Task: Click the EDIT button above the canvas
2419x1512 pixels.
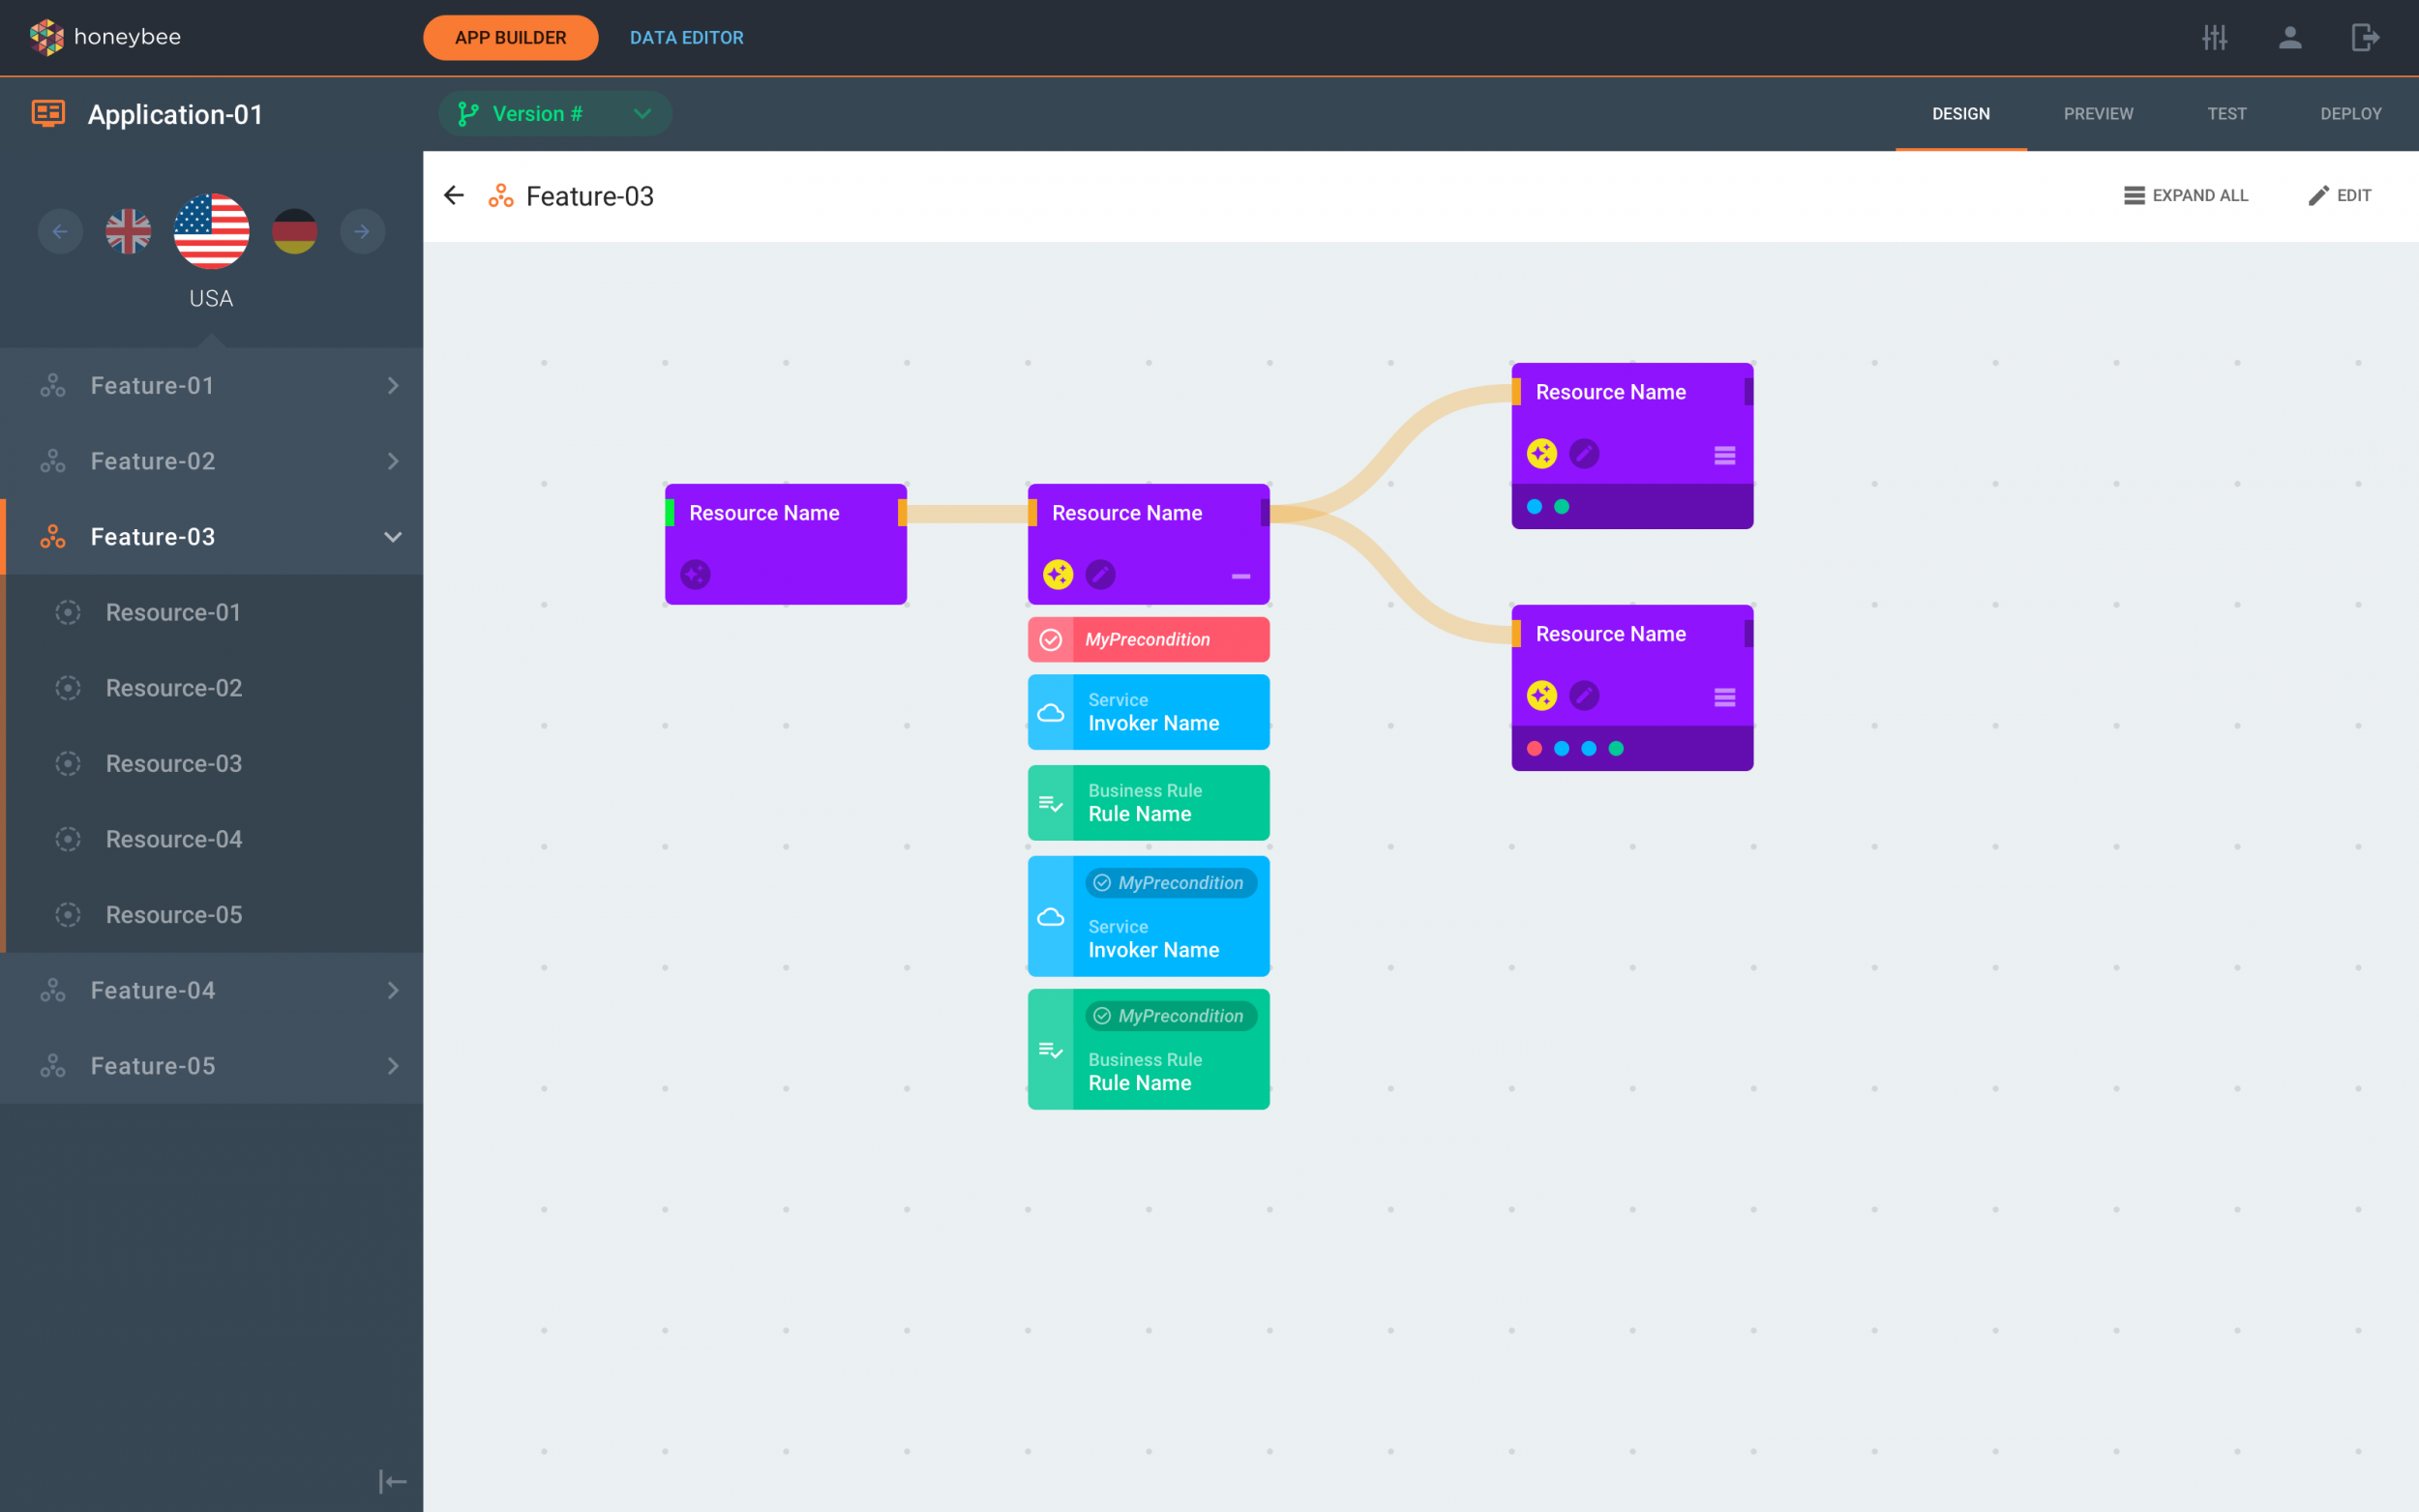Action: click(x=2341, y=195)
